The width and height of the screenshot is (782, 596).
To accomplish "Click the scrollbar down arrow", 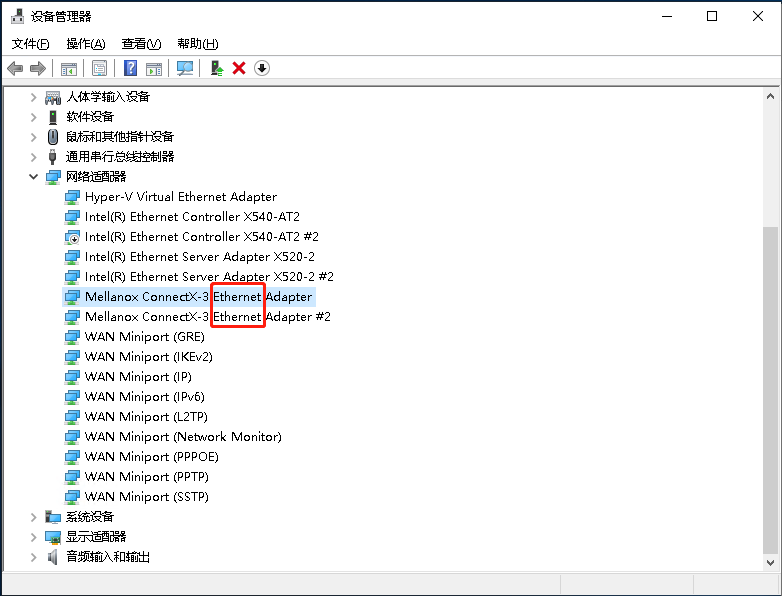I will [x=770, y=563].
